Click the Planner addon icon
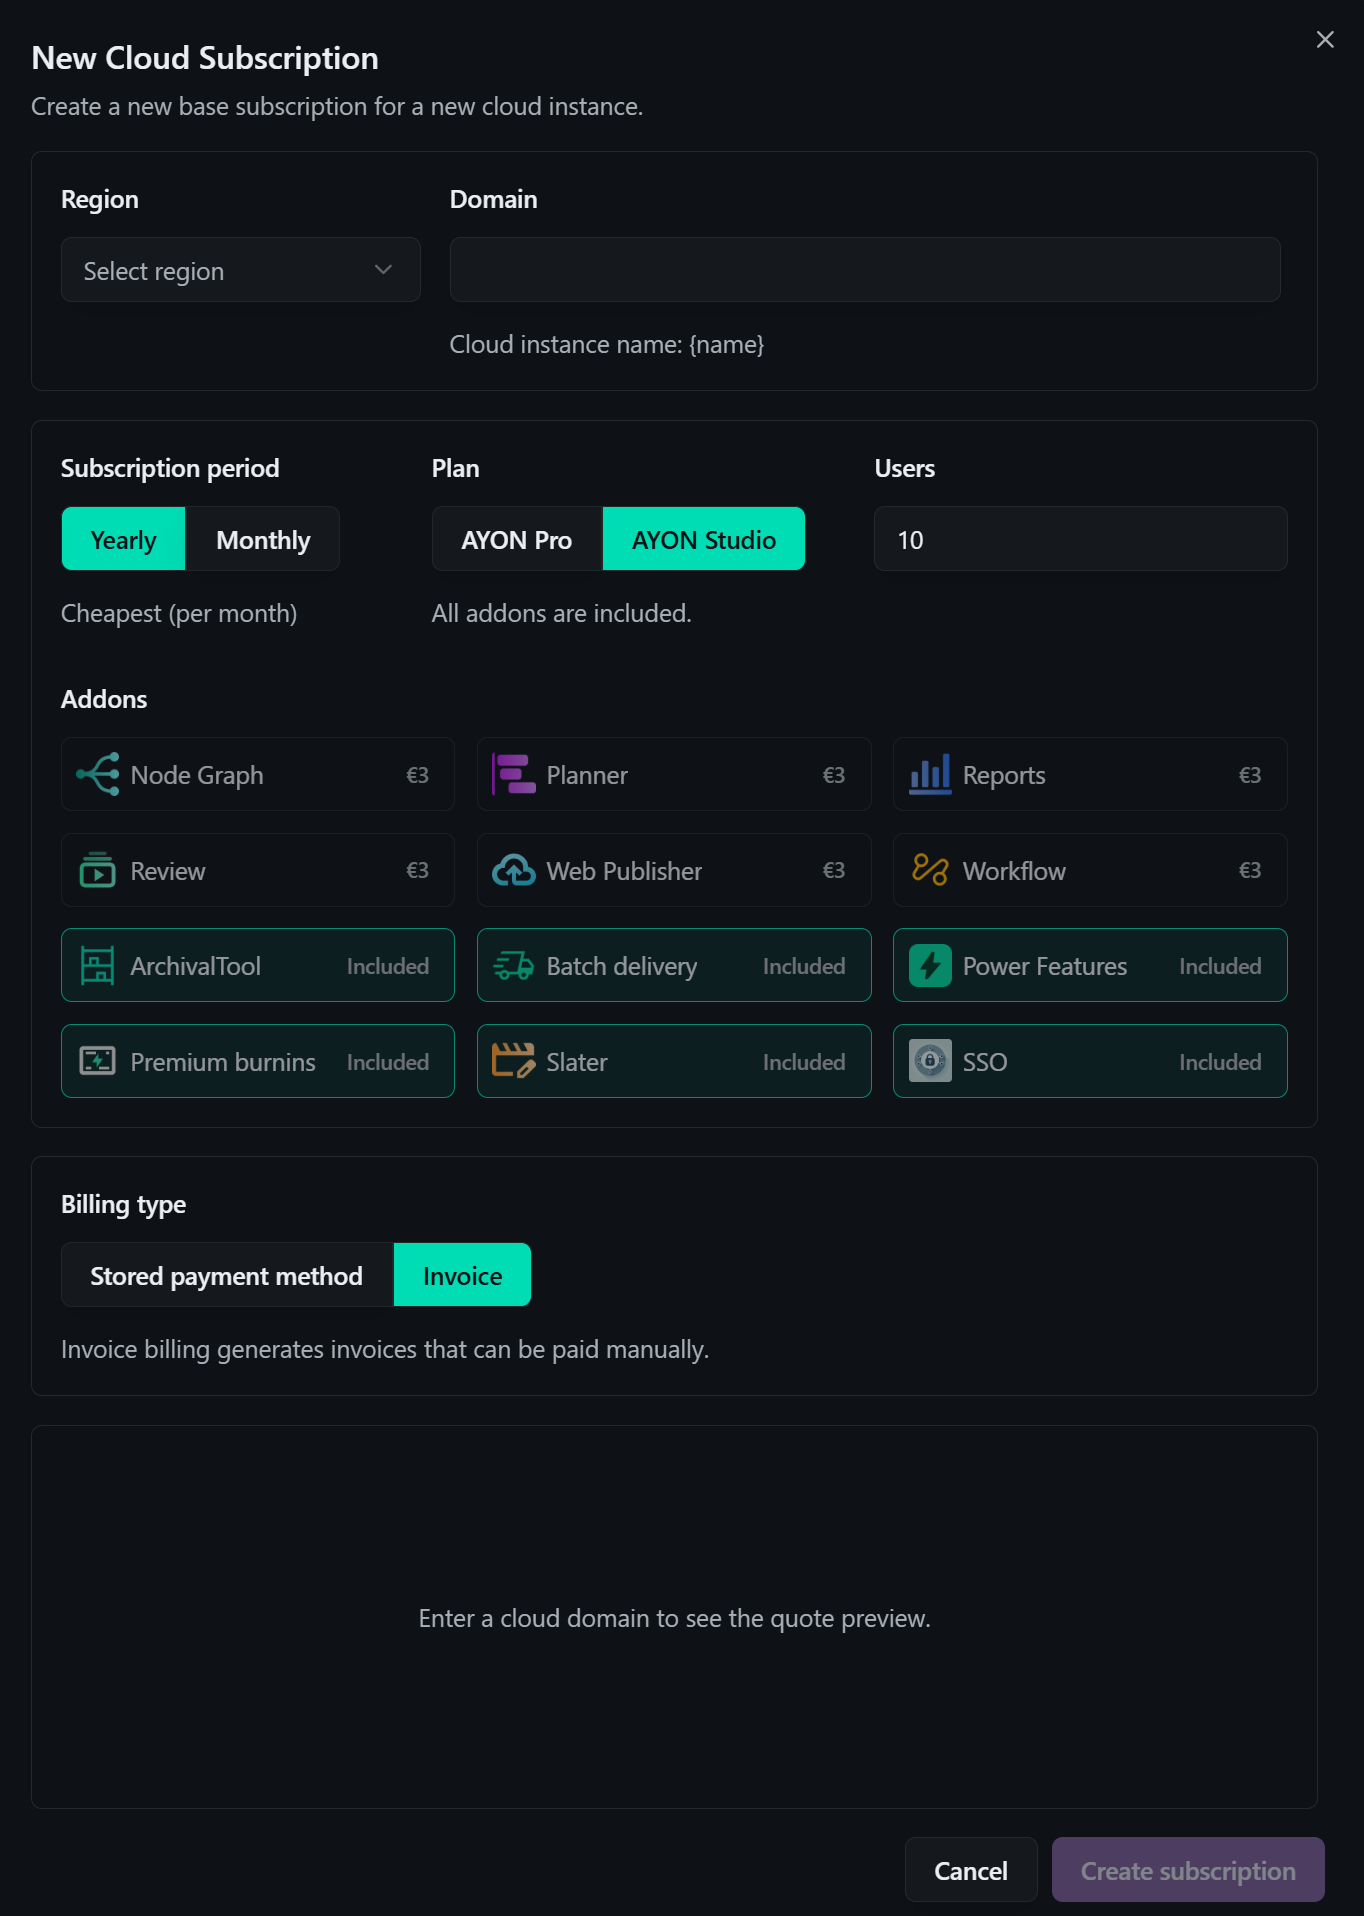This screenshot has height=1916, width=1364. (514, 774)
